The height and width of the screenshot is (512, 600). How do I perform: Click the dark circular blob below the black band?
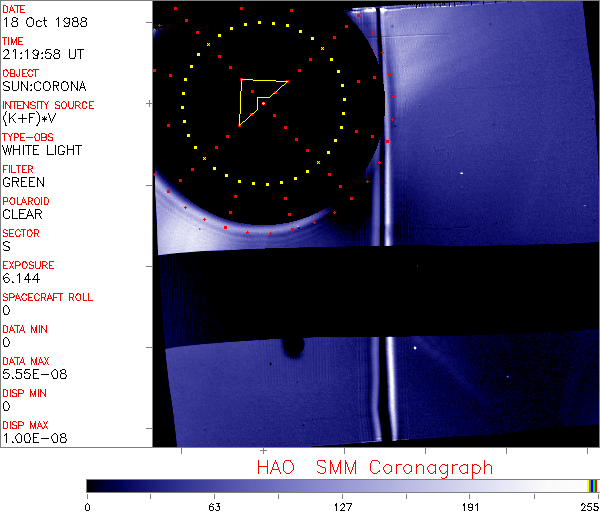click(292, 346)
